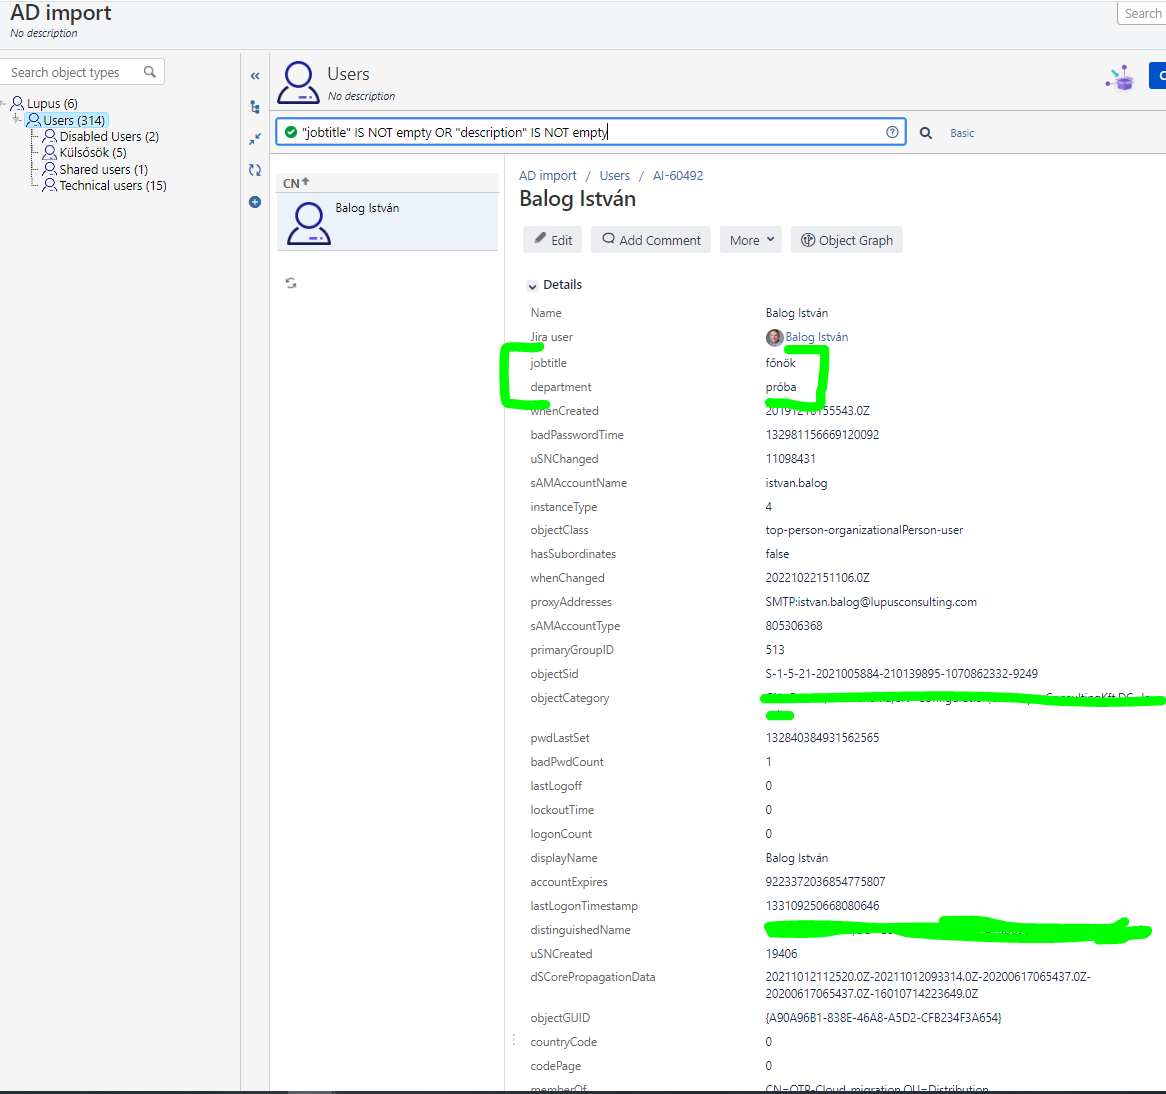
Task: Open the query syntax help question mark
Action: point(892,132)
